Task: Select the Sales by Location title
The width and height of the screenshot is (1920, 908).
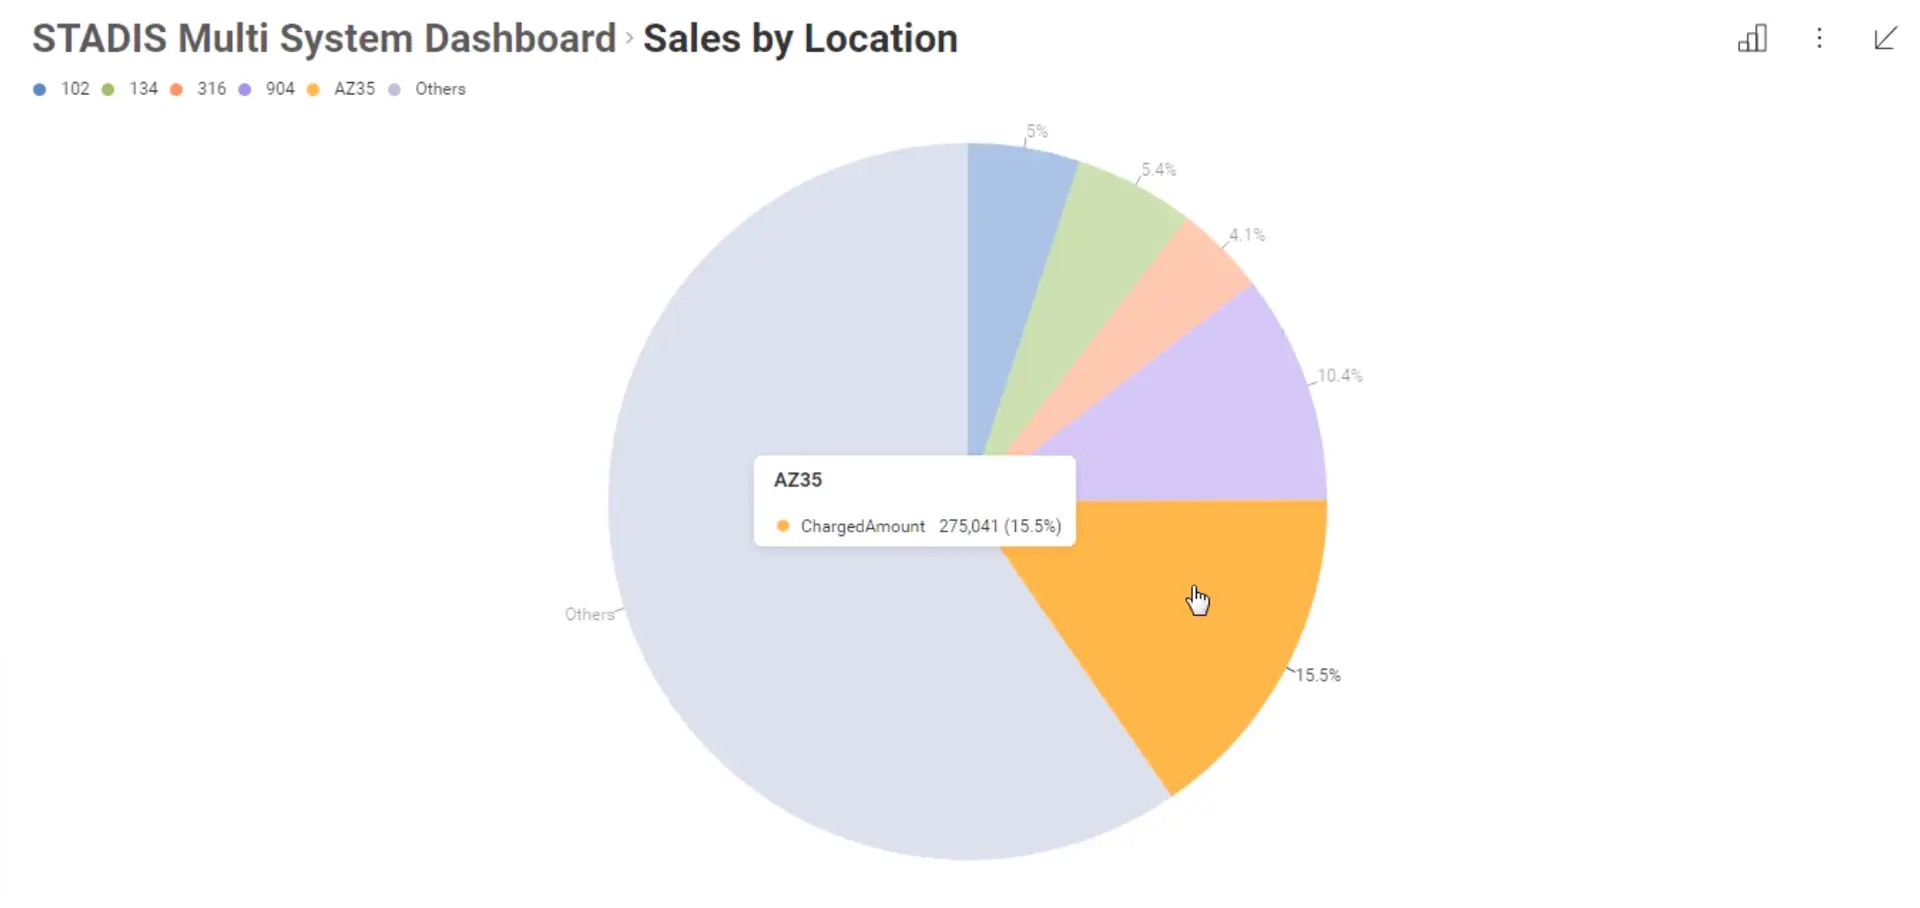Action: click(800, 38)
